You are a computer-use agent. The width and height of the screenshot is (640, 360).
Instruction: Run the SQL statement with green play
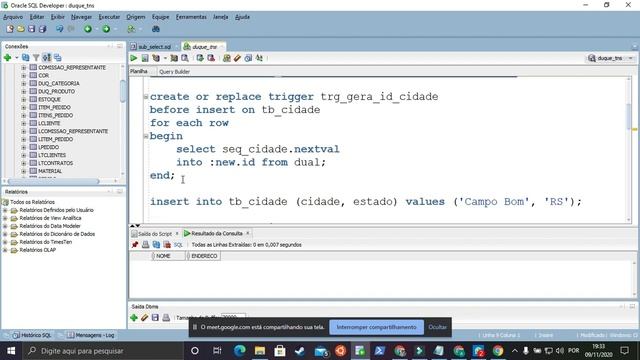(133, 58)
